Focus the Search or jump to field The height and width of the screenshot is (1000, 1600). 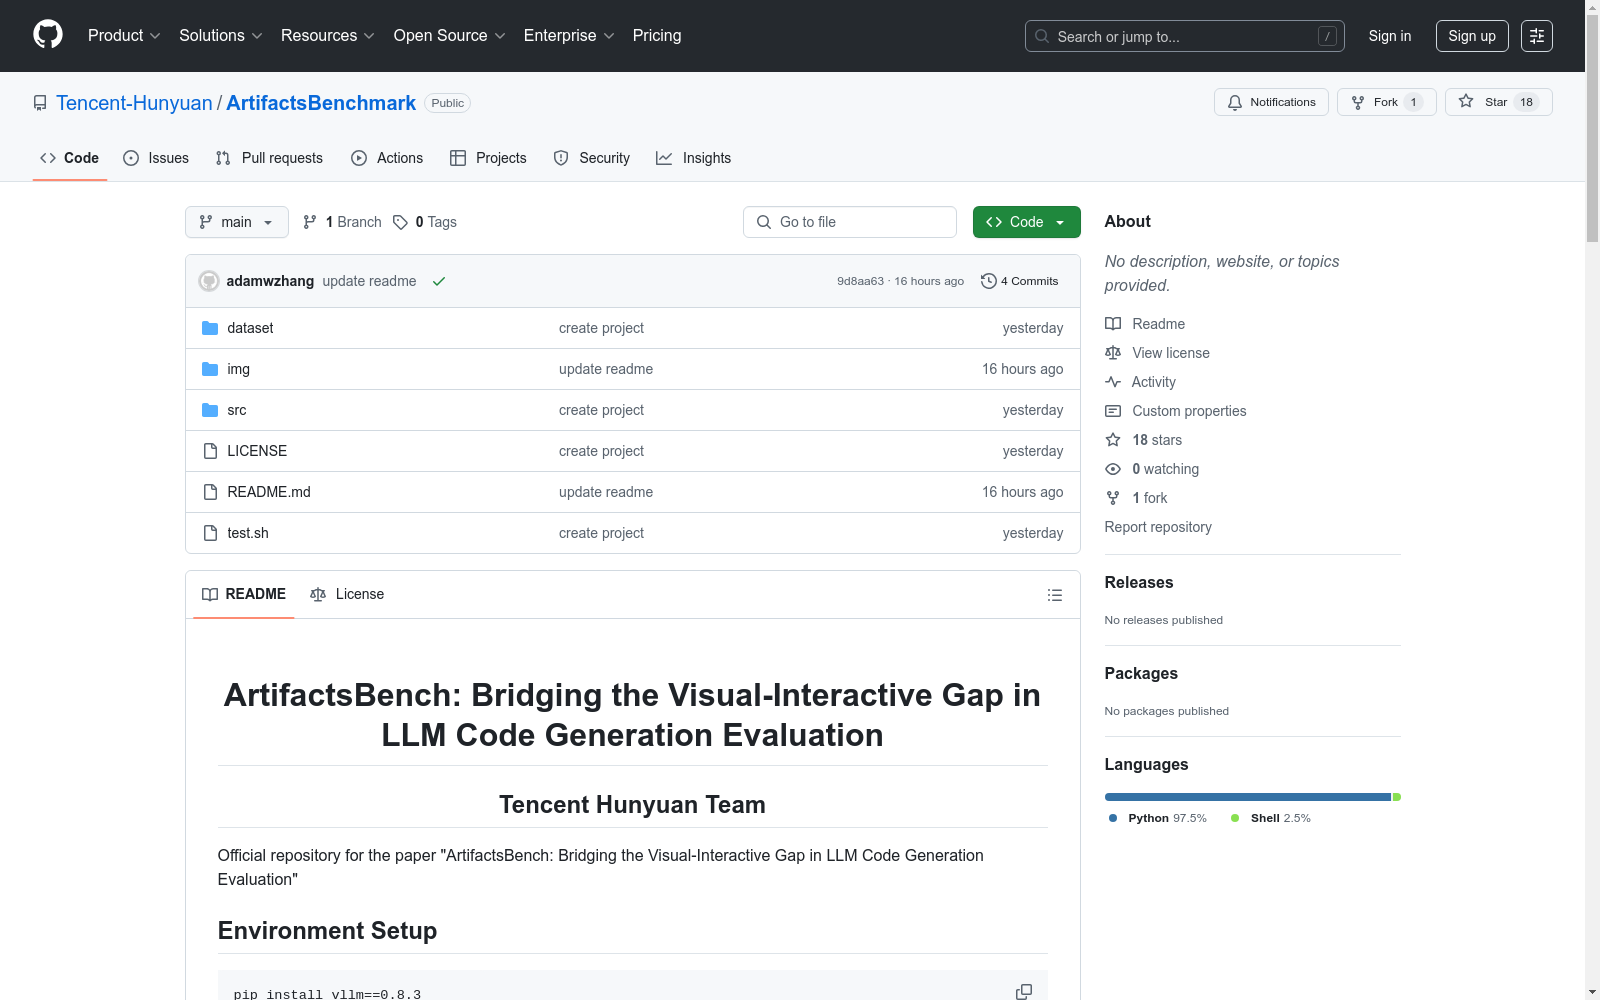pos(1185,36)
